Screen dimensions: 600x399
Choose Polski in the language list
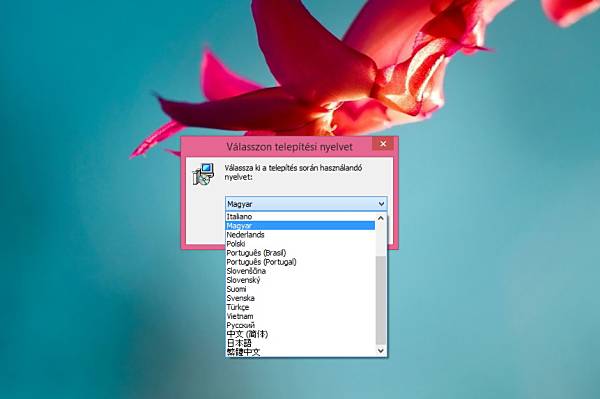[300, 244]
